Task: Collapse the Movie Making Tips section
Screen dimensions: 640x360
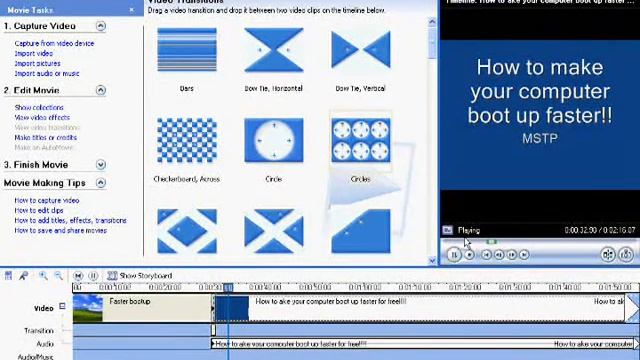Action: (101, 182)
